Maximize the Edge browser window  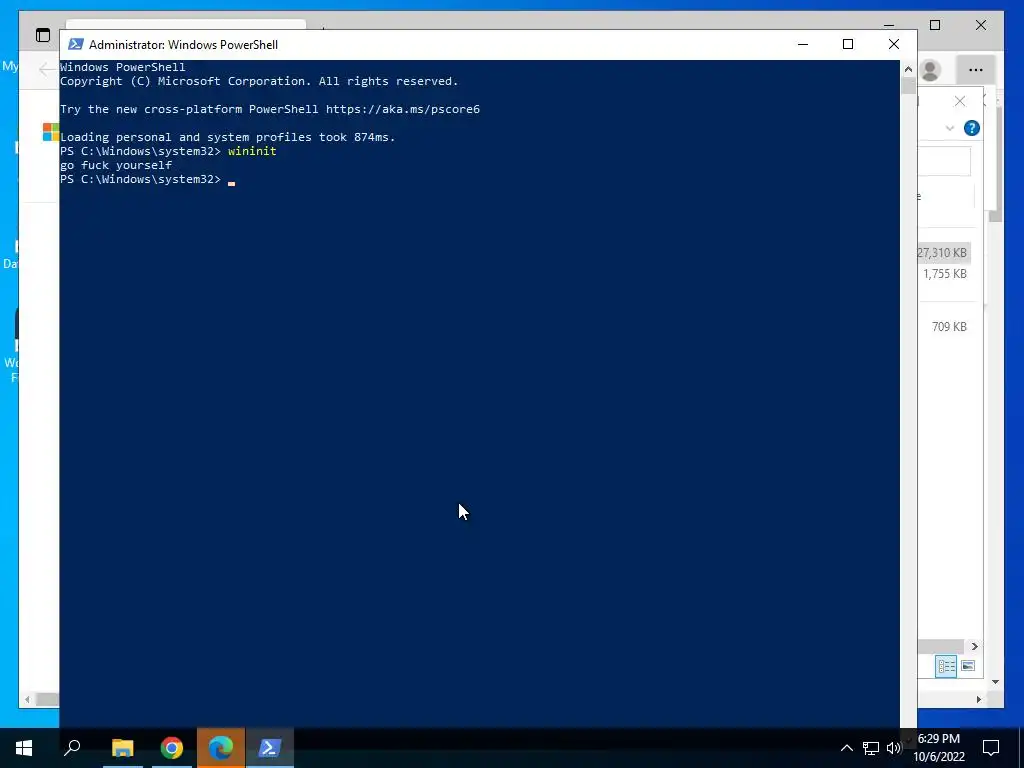935,25
